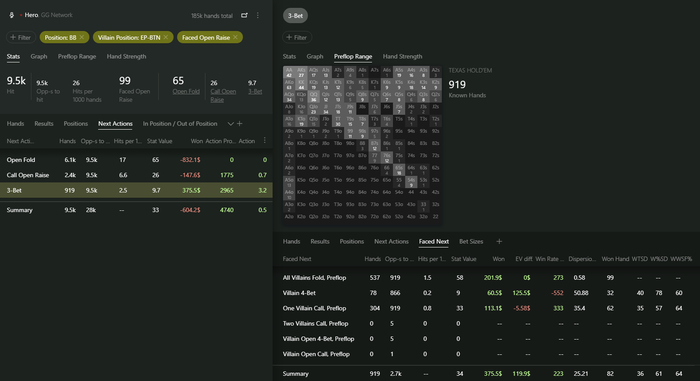Add a filter in the 3-Bet panel
This screenshot has height=381, width=700.
pos(297,38)
